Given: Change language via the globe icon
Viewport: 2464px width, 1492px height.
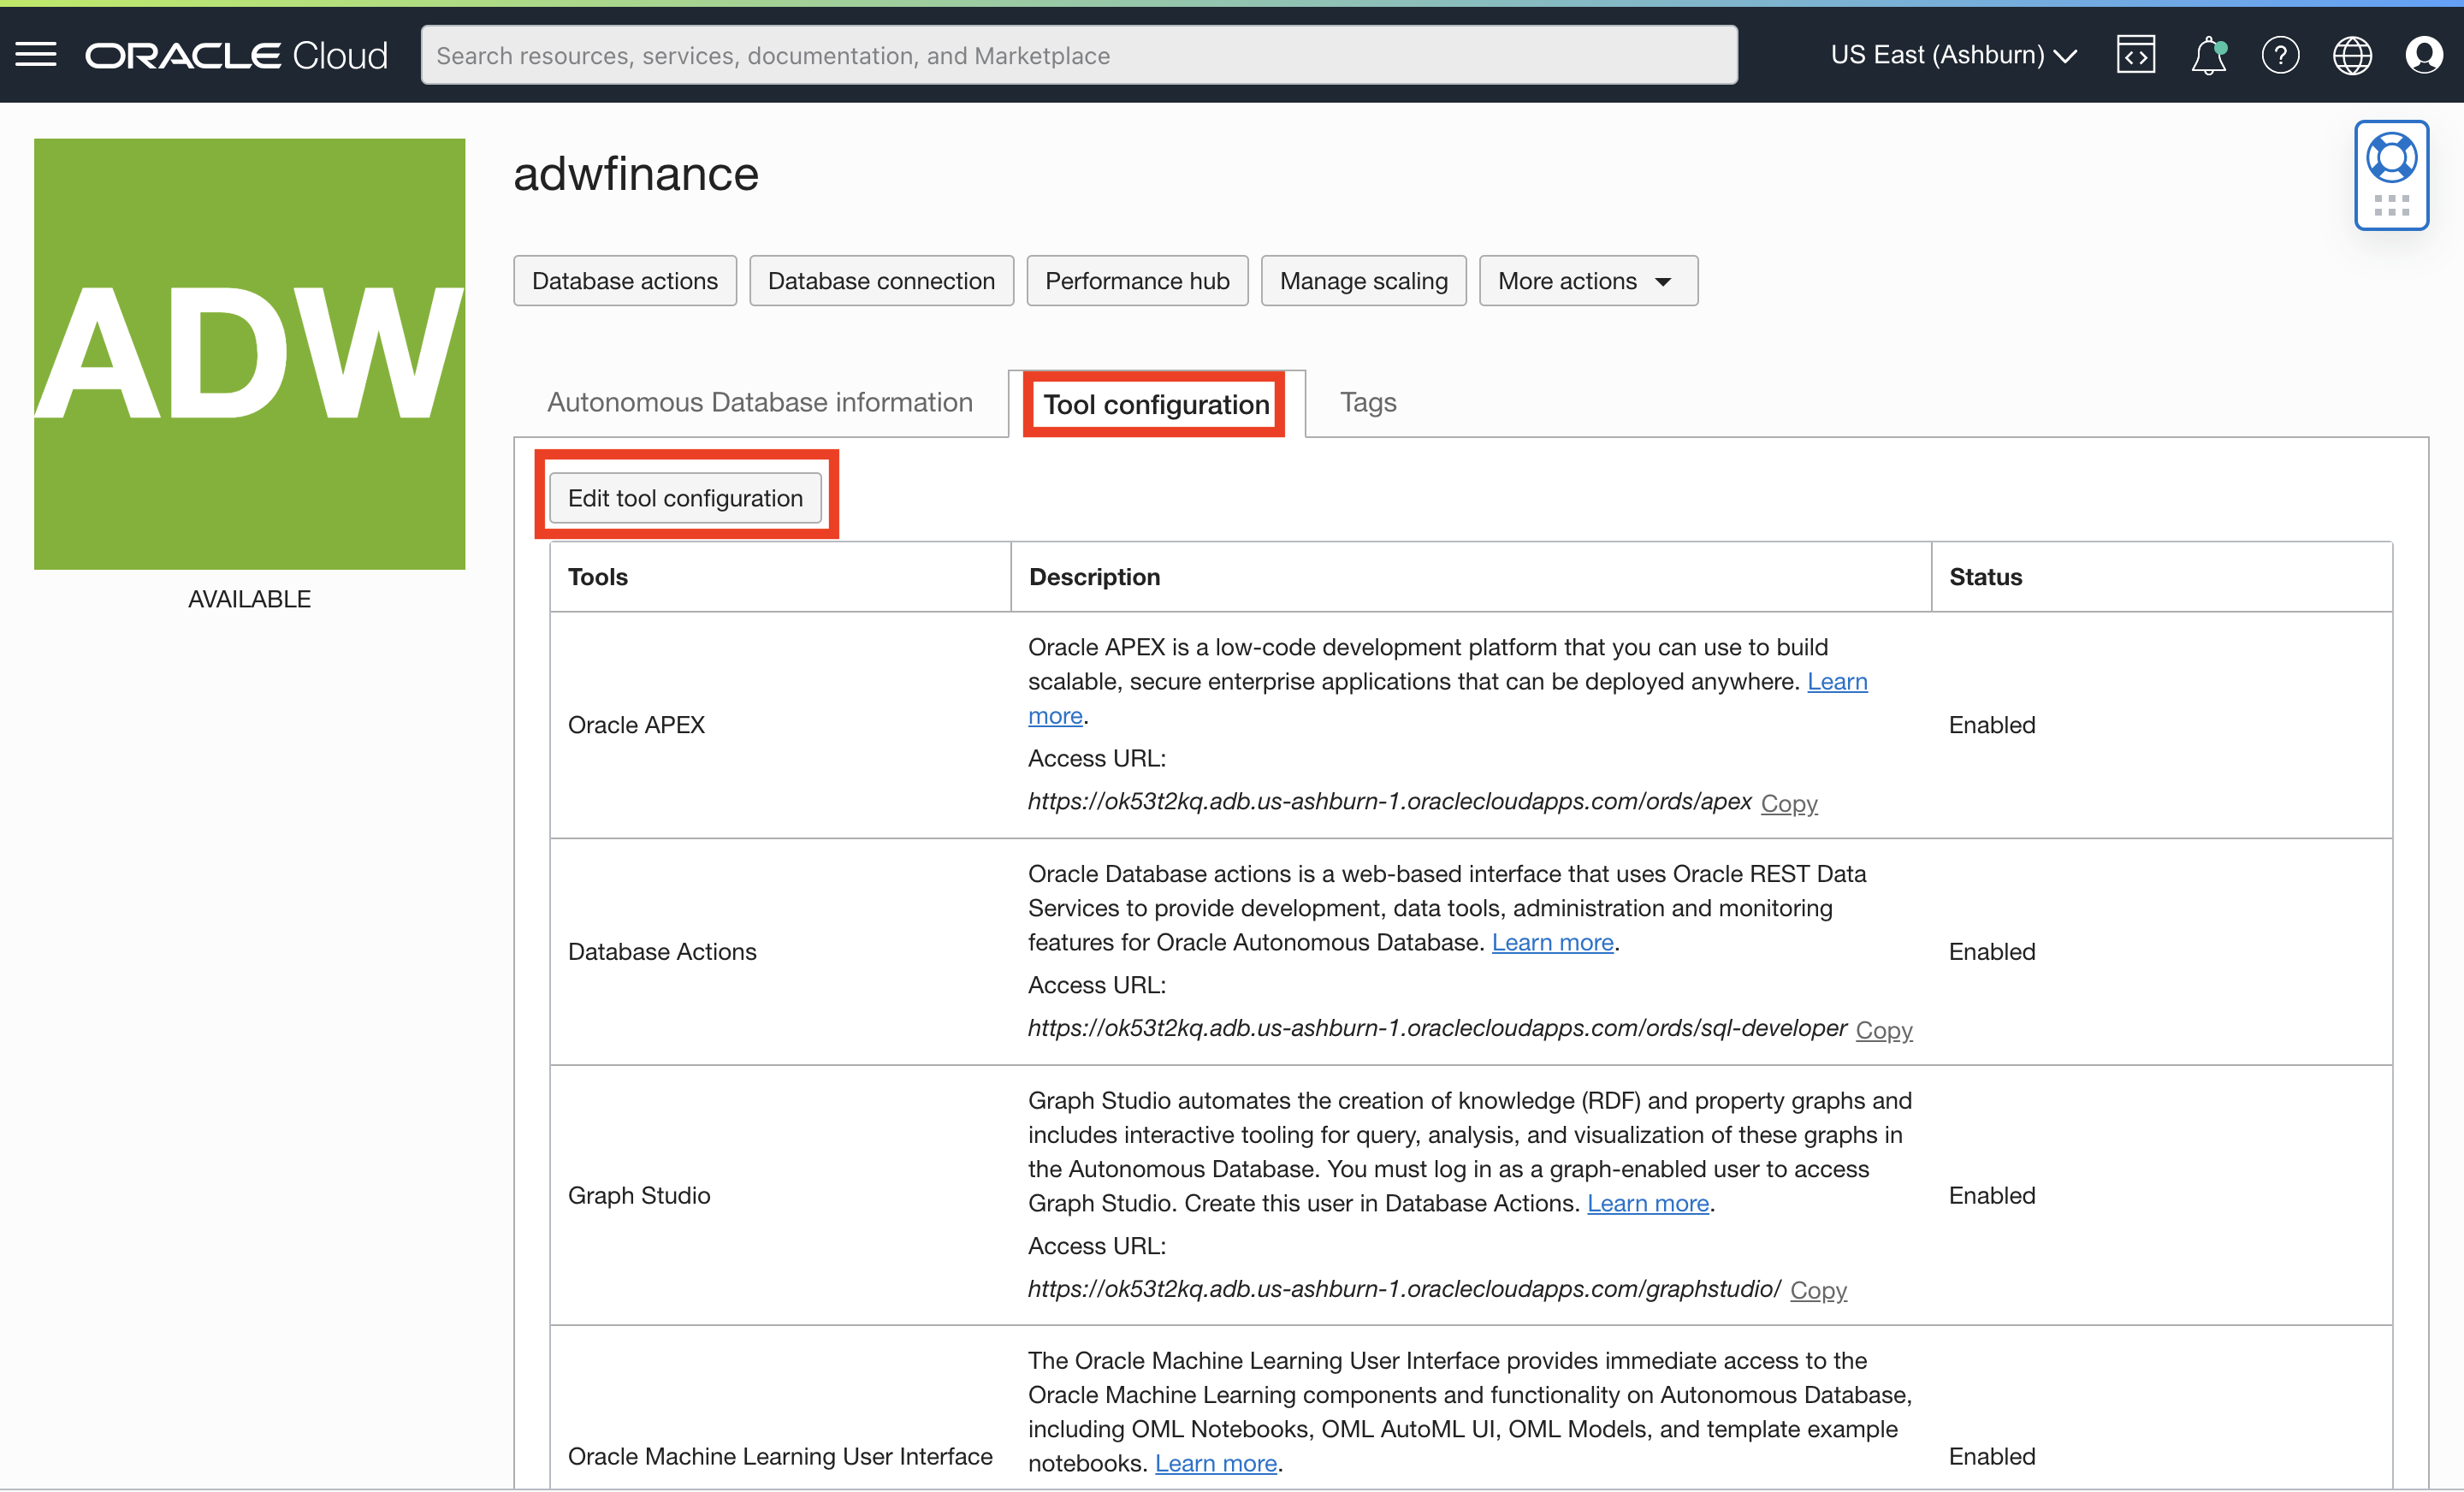Looking at the screenshot, I should [x=2352, y=55].
